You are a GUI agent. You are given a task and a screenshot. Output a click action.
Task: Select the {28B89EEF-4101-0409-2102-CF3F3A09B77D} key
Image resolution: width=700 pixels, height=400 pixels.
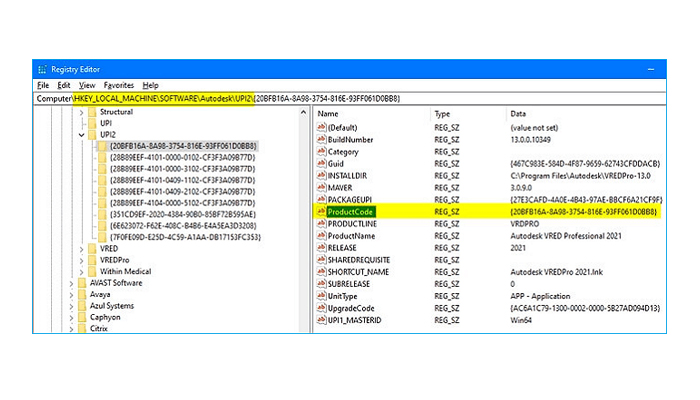(x=183, y=192)
